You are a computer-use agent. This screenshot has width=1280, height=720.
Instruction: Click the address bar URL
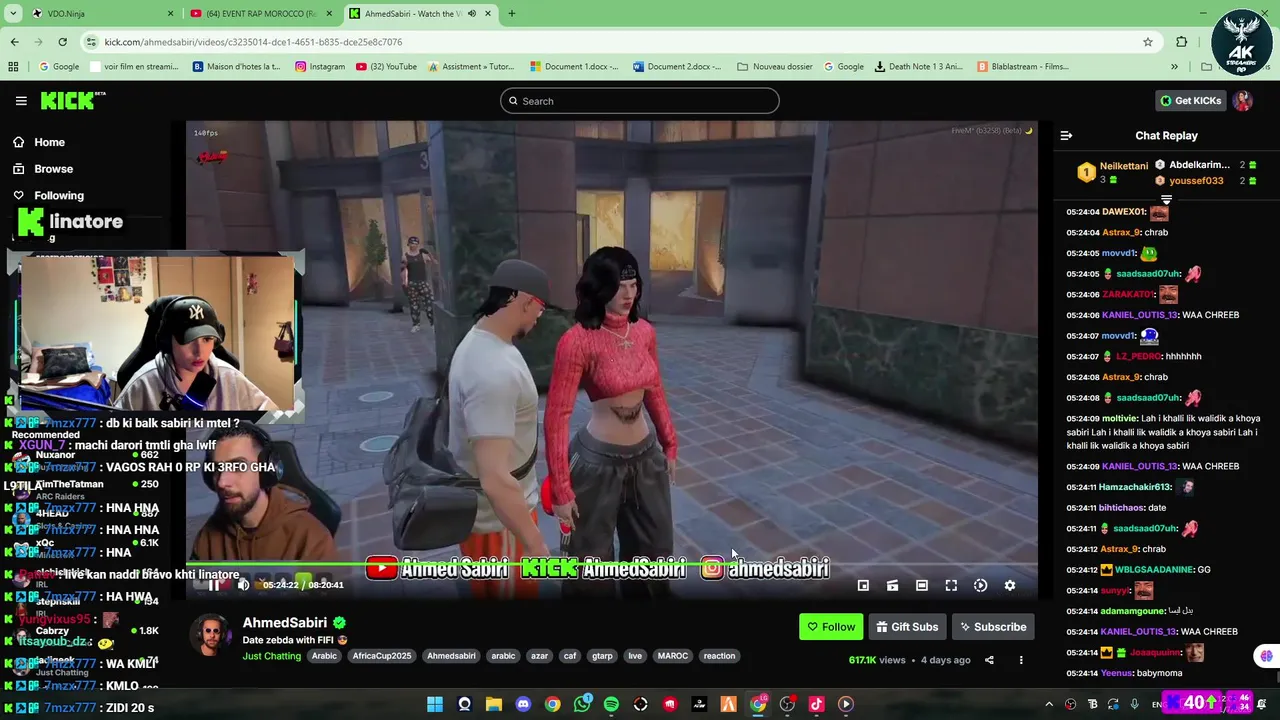[253, 42]
